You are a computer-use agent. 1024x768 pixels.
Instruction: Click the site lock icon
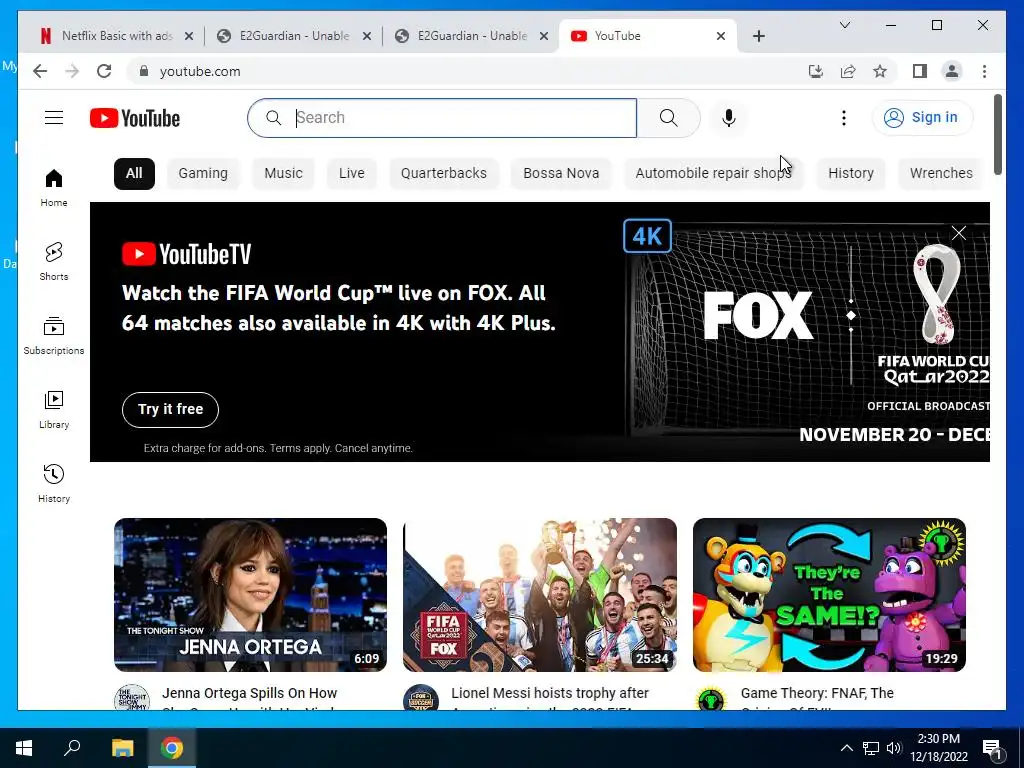tap(144, 71)
